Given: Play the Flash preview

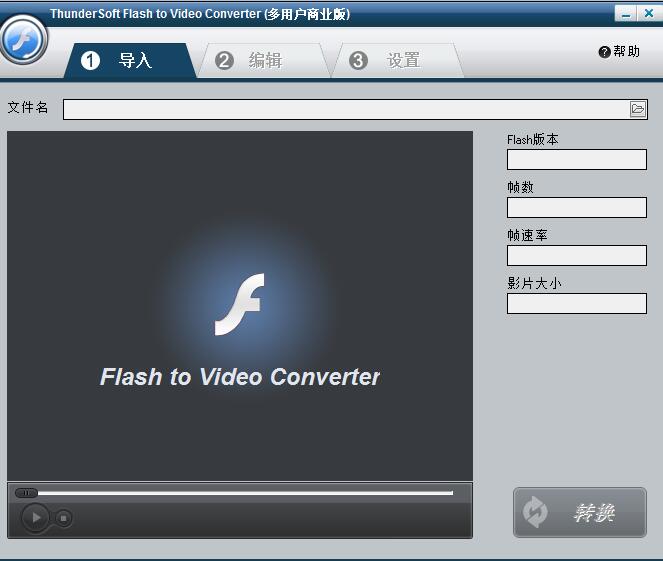Looking at the screenshot, I should [x=36, y=517].
